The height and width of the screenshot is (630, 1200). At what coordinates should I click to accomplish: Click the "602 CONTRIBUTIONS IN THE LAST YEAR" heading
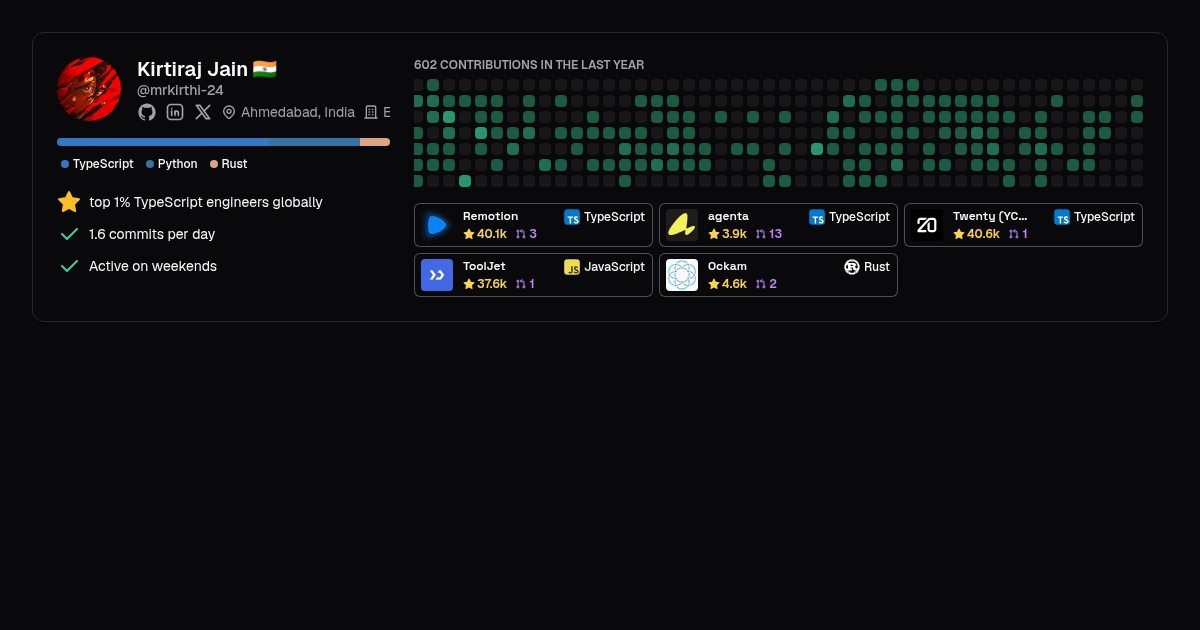pyautogui.click(x=529, y=65)
